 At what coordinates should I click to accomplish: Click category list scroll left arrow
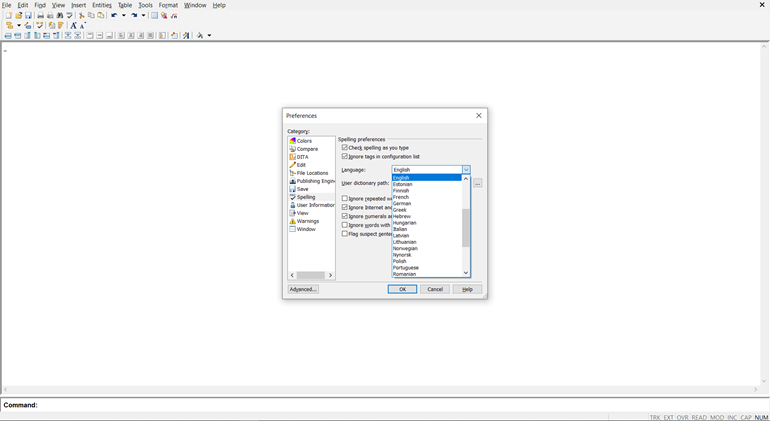(292, 275)
